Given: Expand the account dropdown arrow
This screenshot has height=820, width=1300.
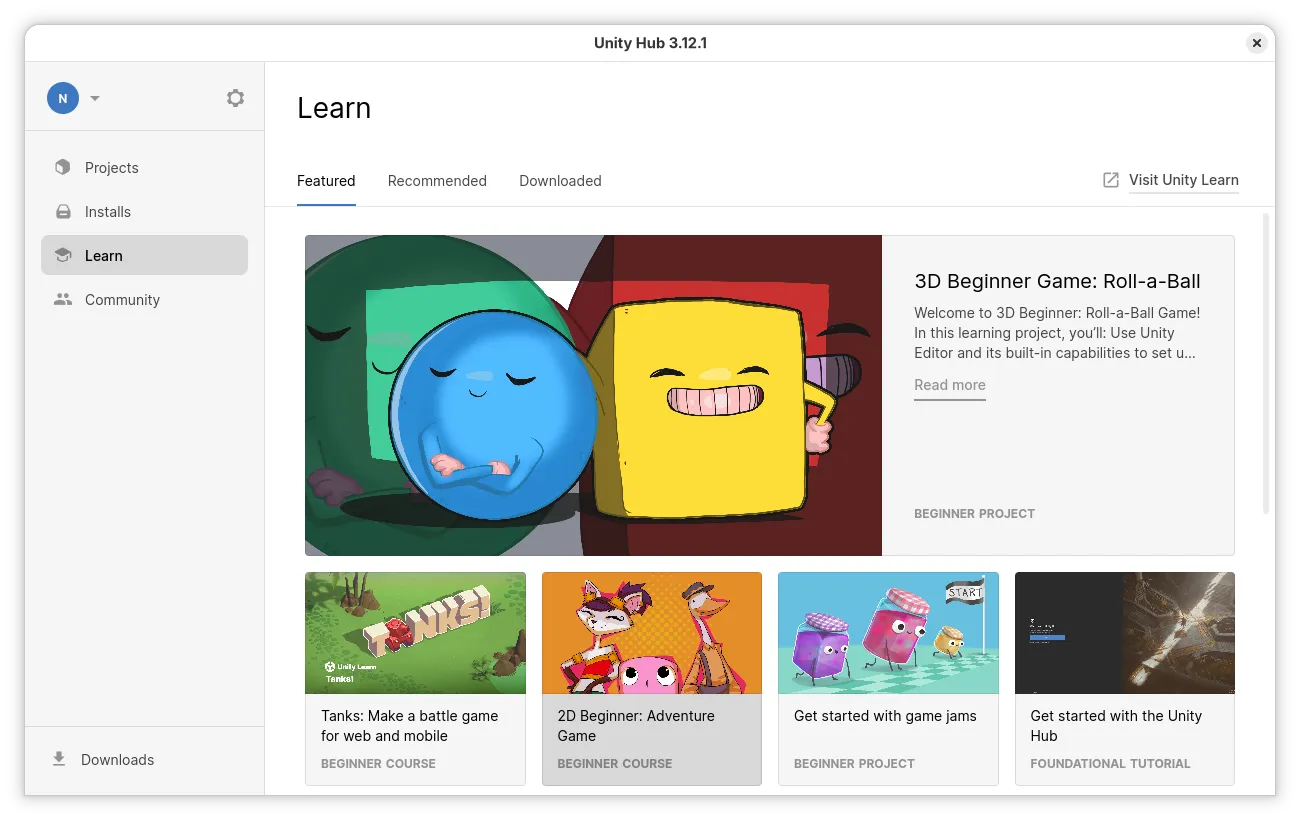Looking at the screenshot, I should coord(95,98).
